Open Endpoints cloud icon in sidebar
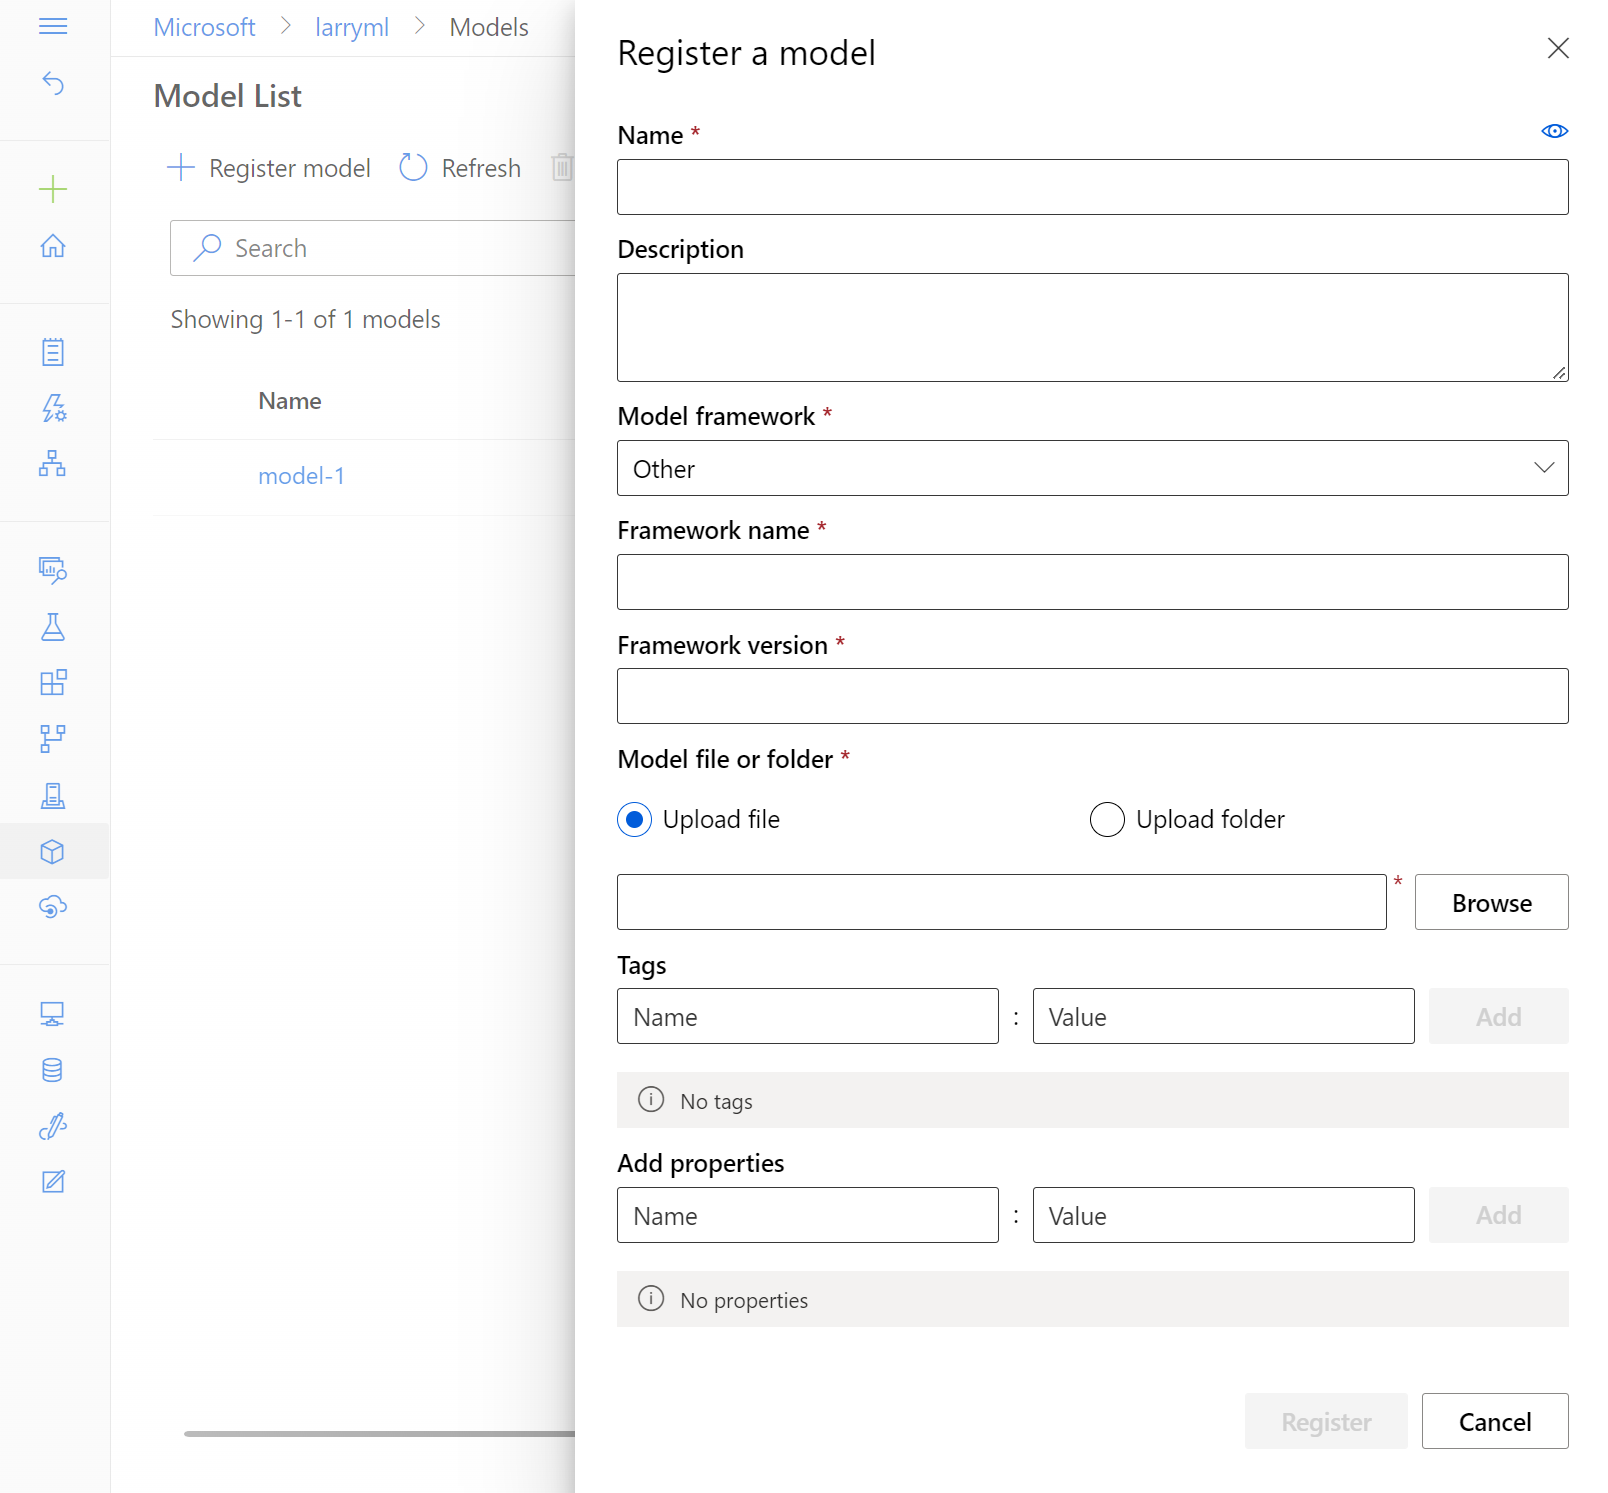Screen dimensions: 1608x1493 (x=53, y=907)
